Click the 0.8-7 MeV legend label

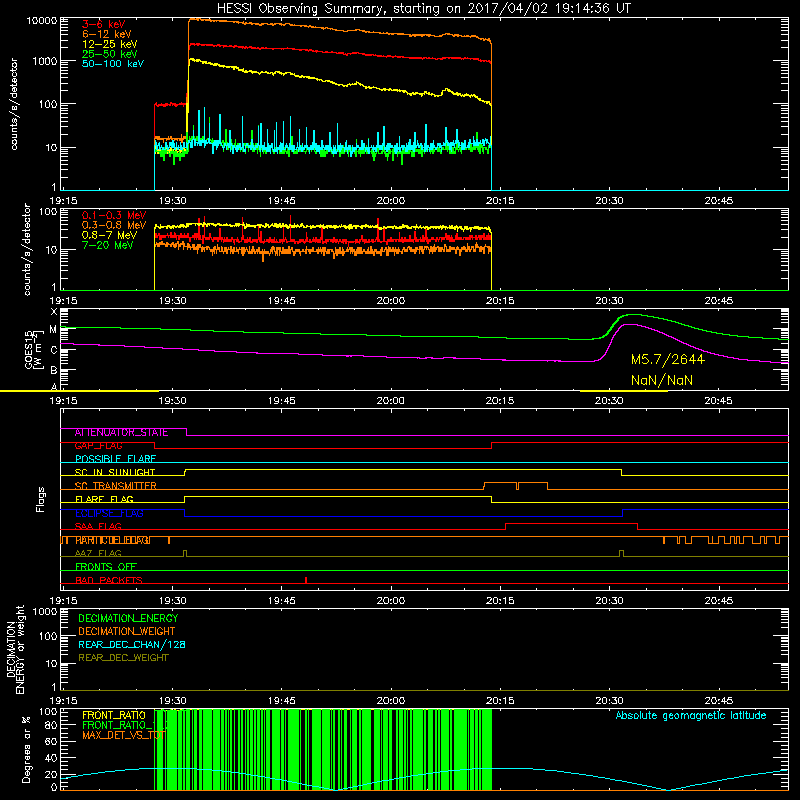point(109,235)
